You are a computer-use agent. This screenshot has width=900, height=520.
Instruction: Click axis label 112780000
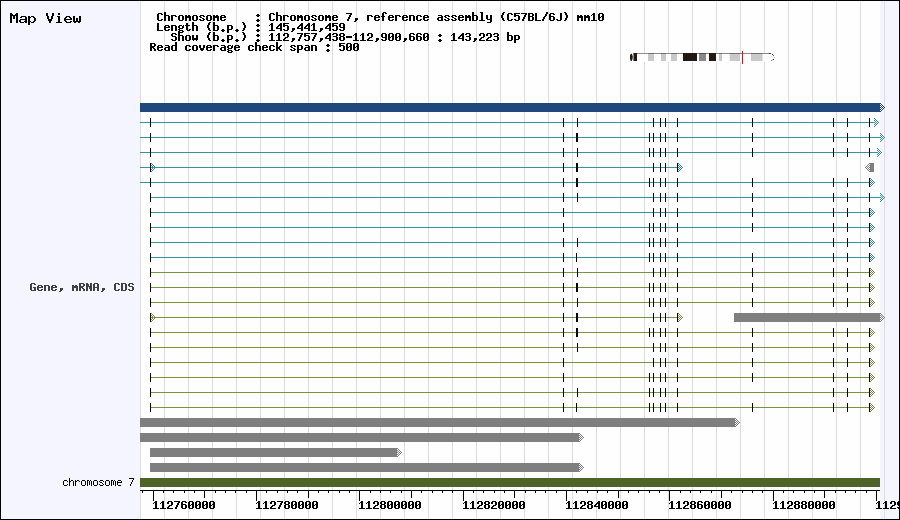click(286, 505)
